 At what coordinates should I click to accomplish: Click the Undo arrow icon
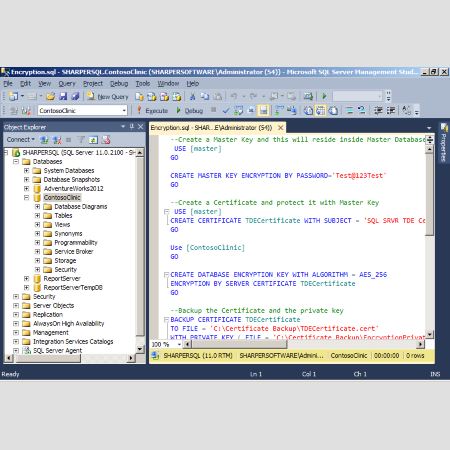click(234, 97)
